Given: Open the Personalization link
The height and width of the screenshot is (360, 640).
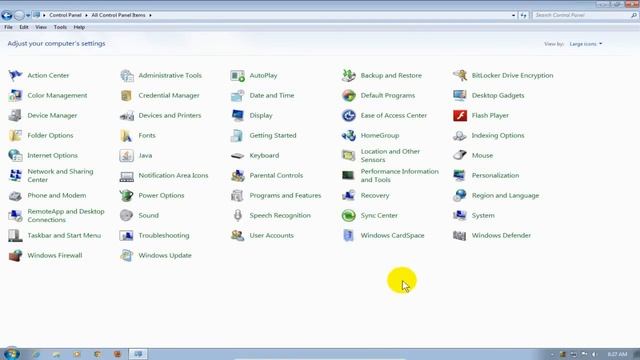Looking at the screenshot, I should coord(496,176).
